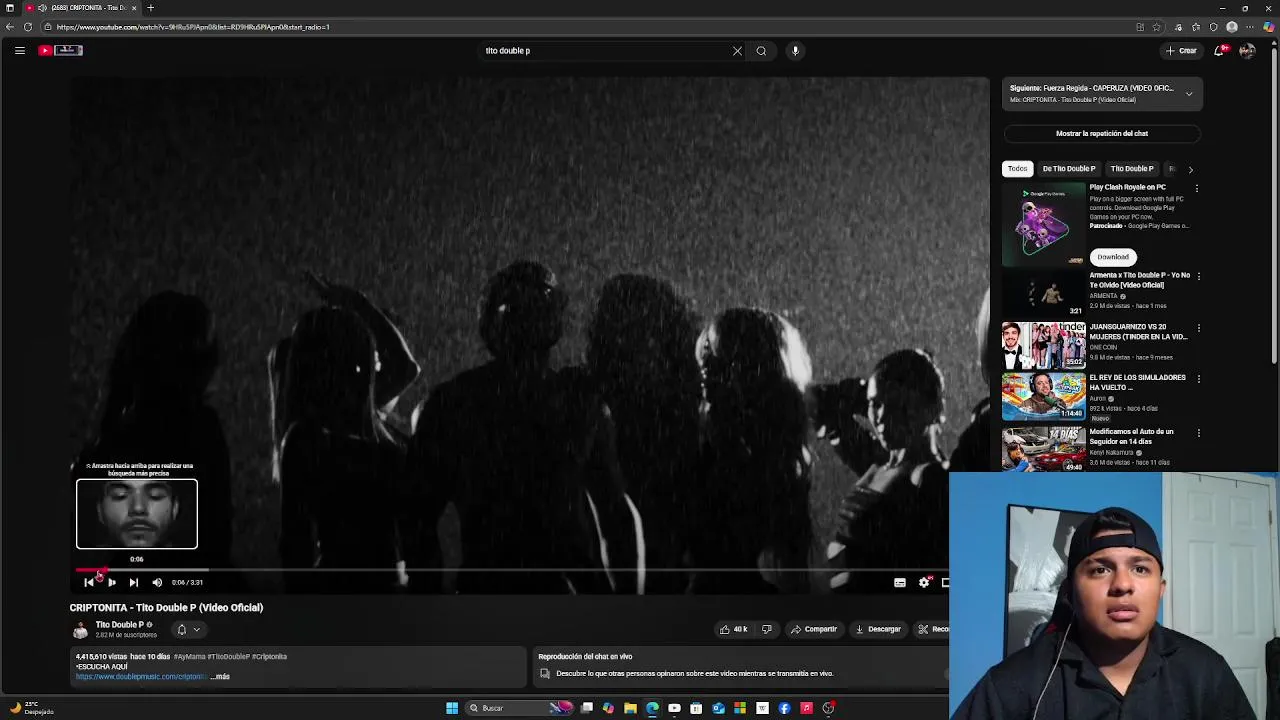The width and height of the screenshot is (1280, 720).
Task: Open player settings gear
Action: (924, 582)
